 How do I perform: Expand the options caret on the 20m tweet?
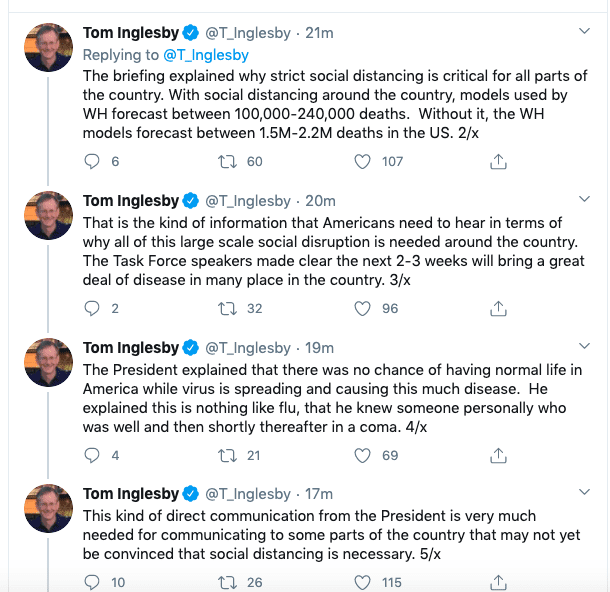pos(585,201)
